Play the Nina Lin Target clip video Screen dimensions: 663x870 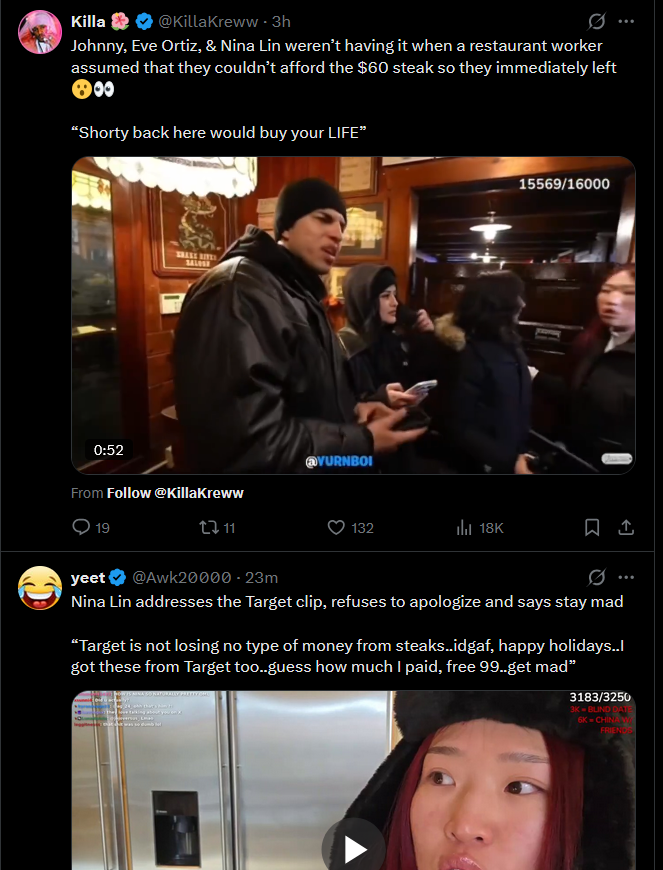click(353, 847)
